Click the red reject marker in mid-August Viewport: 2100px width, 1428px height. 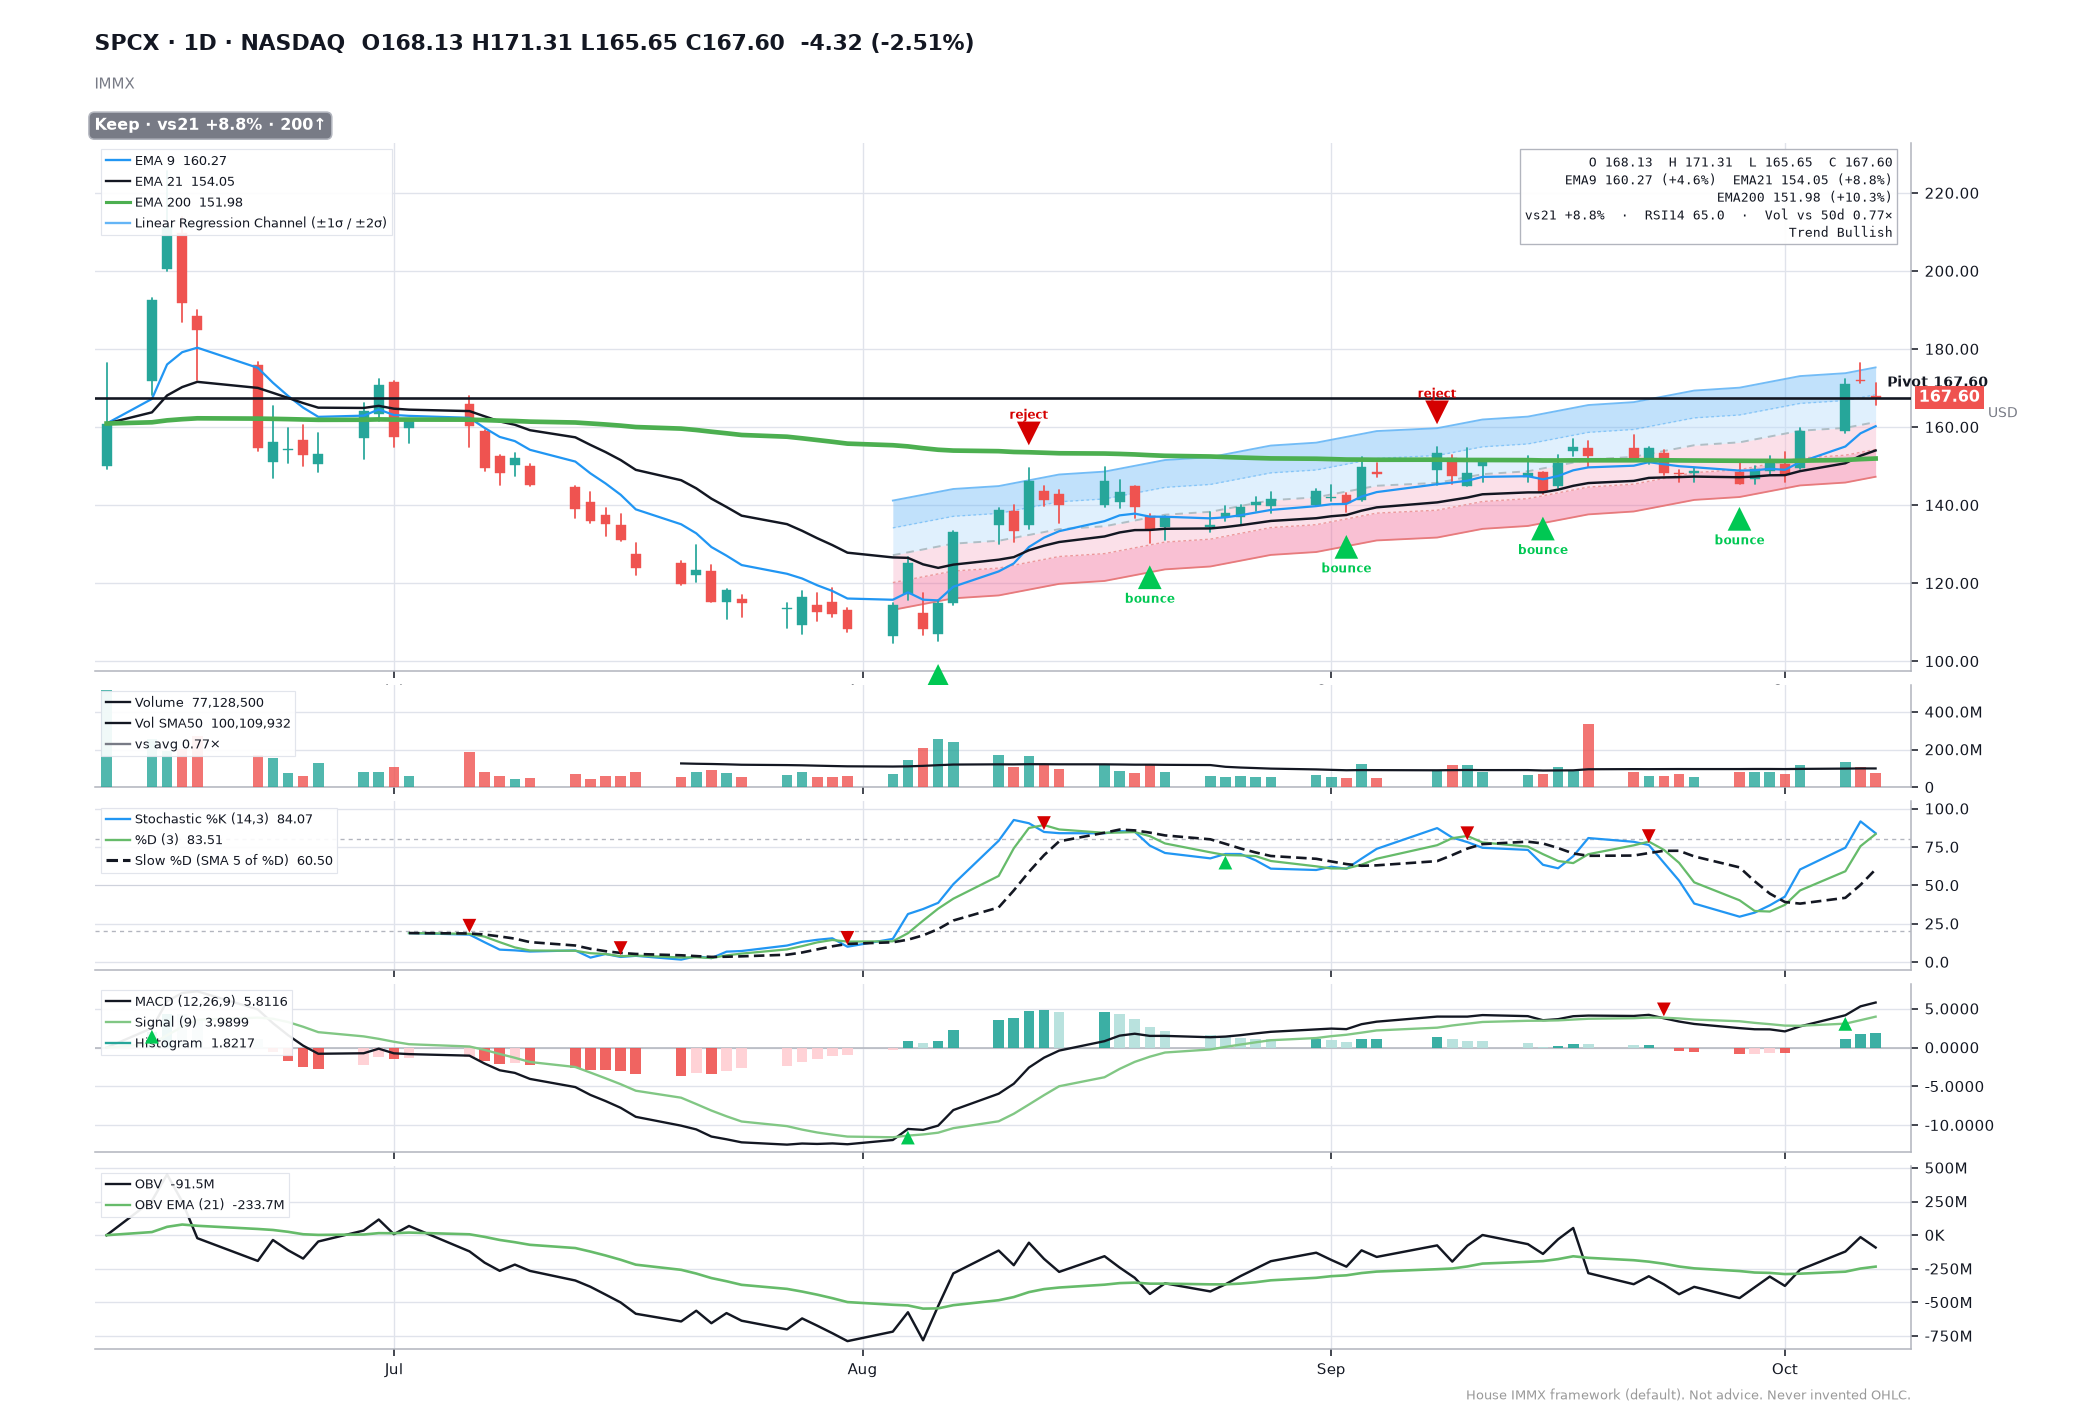click(x=1028, y=432)
